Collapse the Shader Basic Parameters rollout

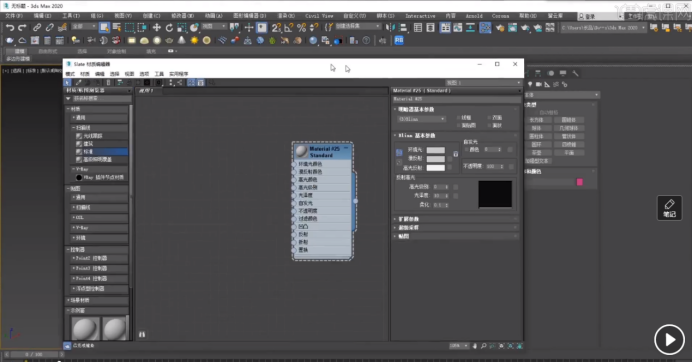coord(455,109)
